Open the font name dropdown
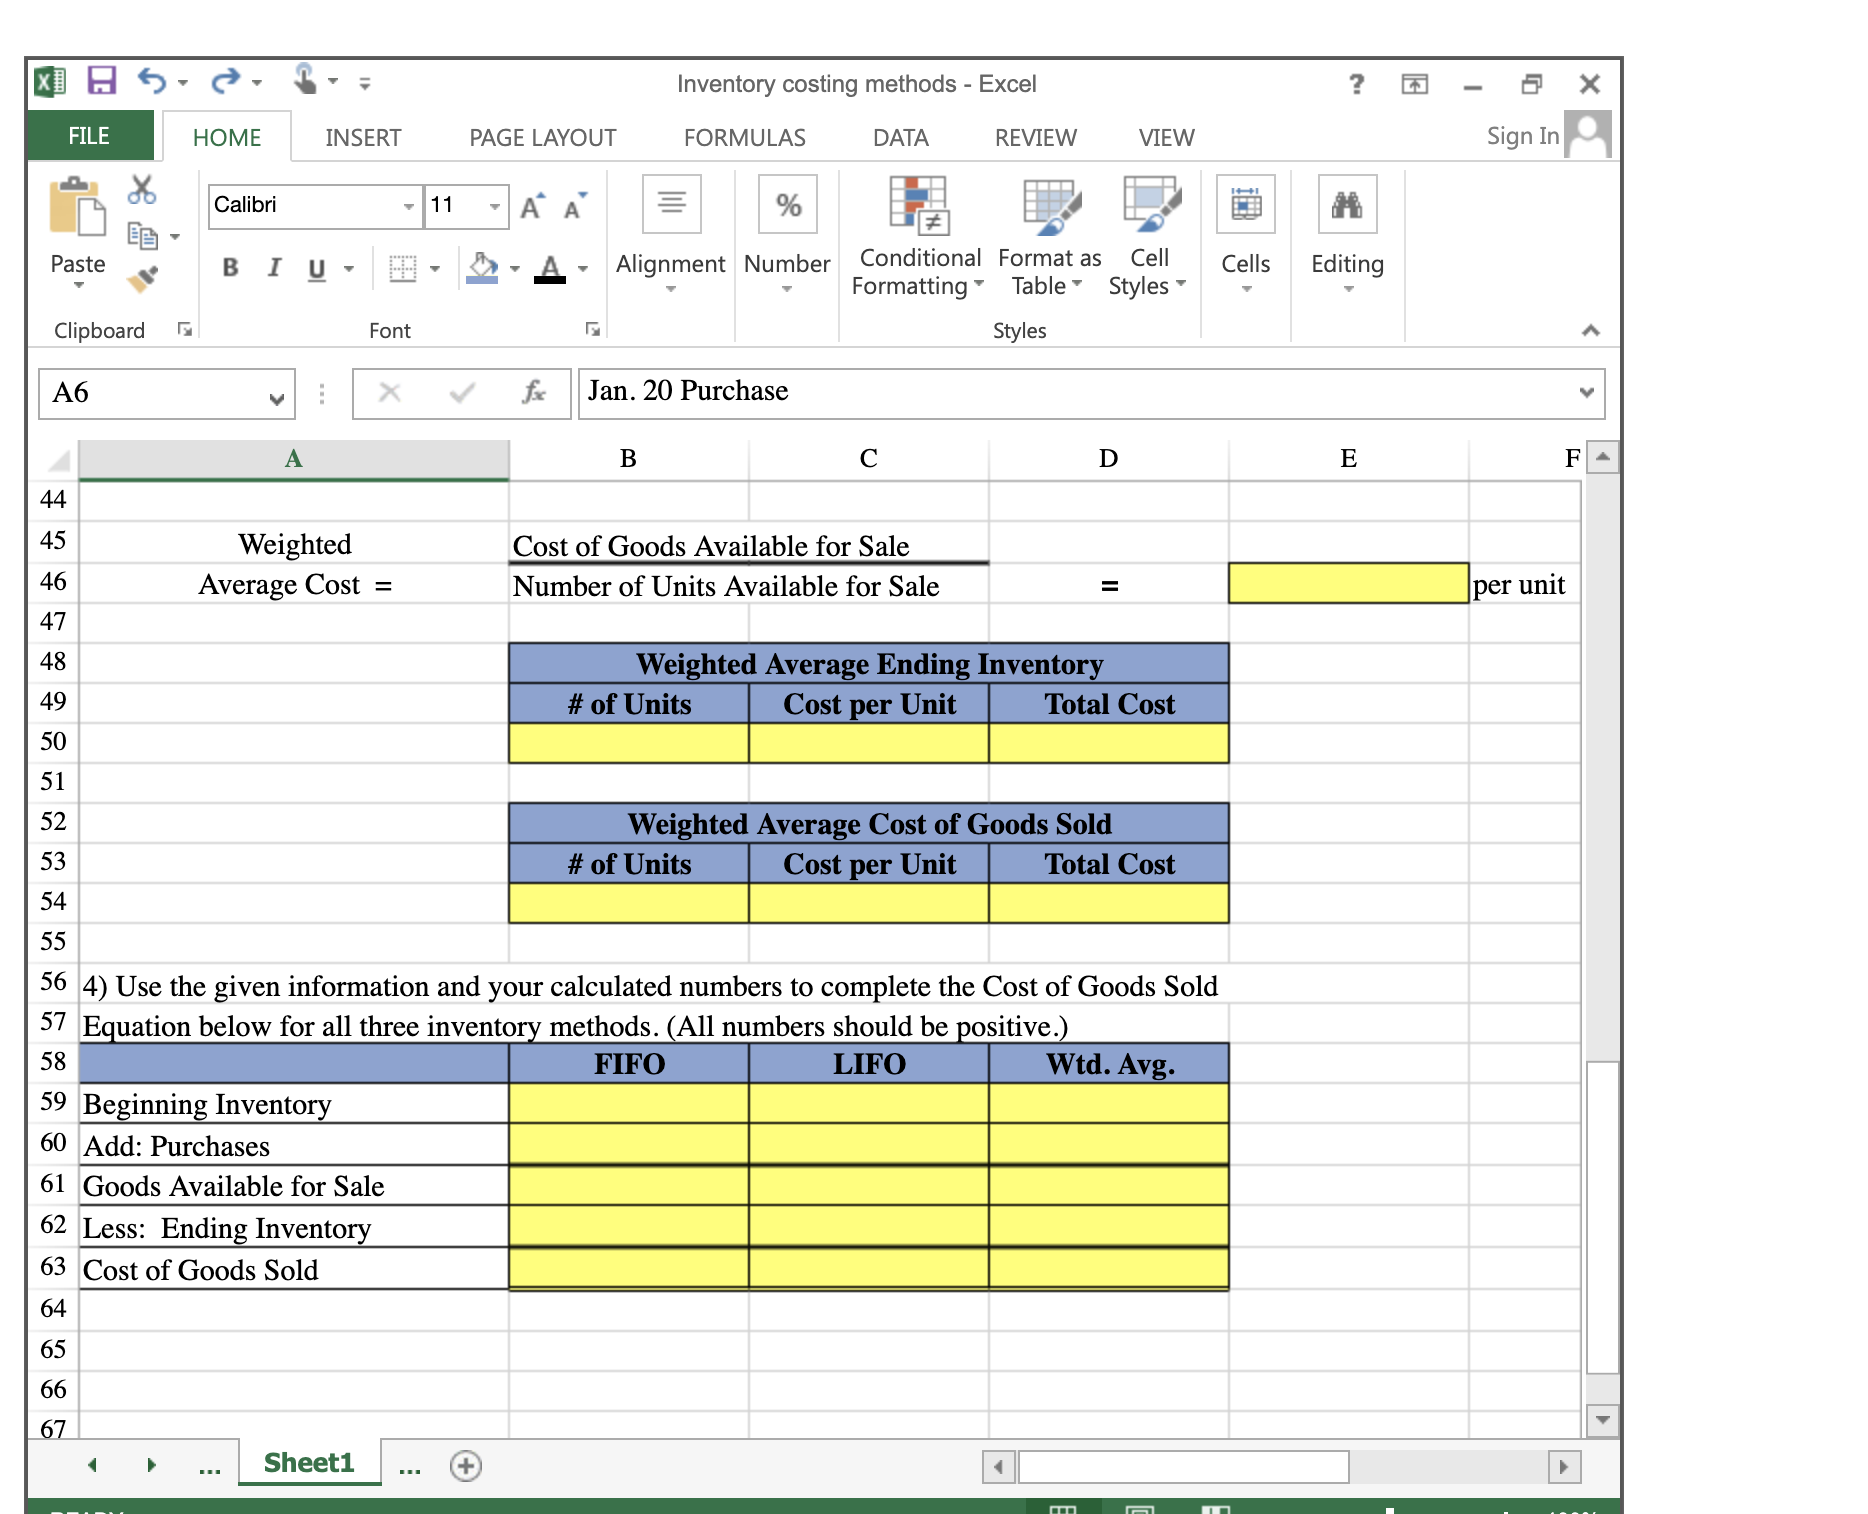Screen dimensions: 1868x1514 tap(409, 206)
